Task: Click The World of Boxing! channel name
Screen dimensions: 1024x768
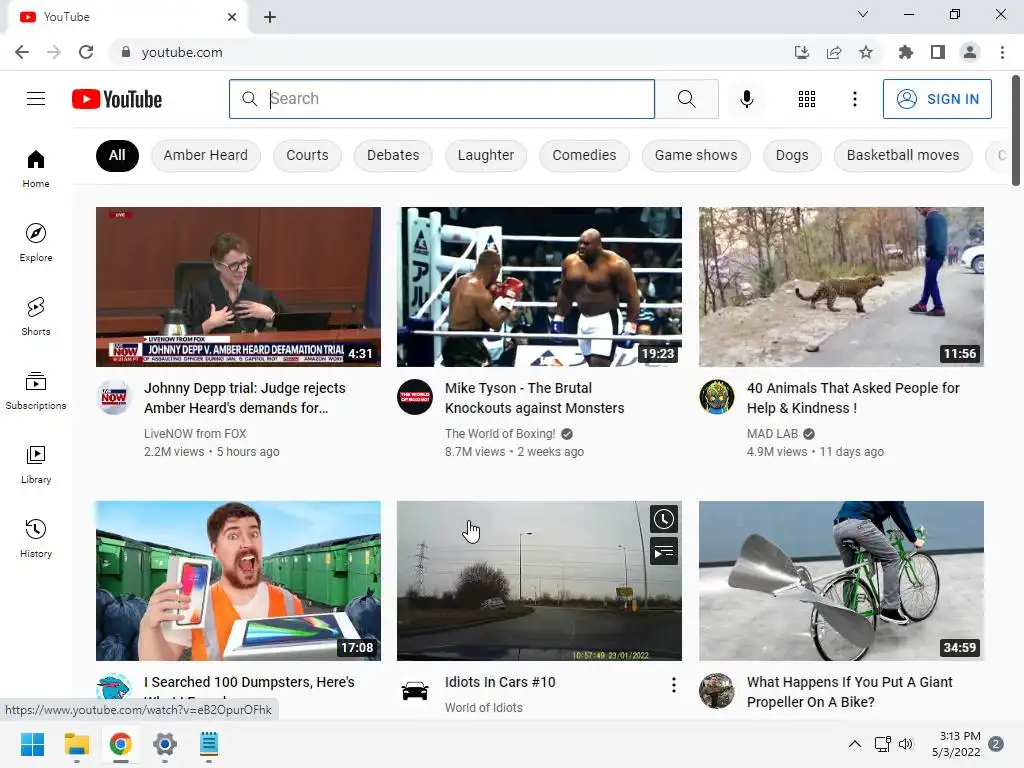Action: pos(500,434)
